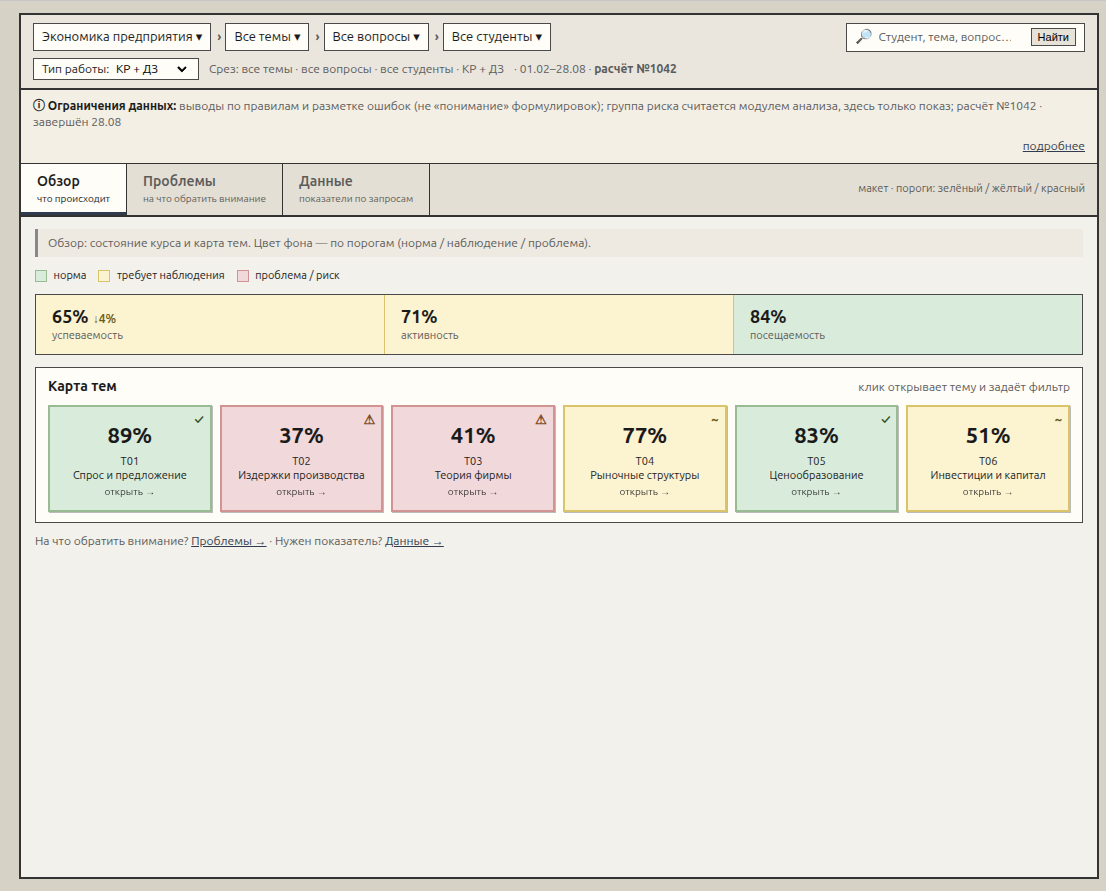Open topic card T01 Спрос и предложение

(130, 459)
